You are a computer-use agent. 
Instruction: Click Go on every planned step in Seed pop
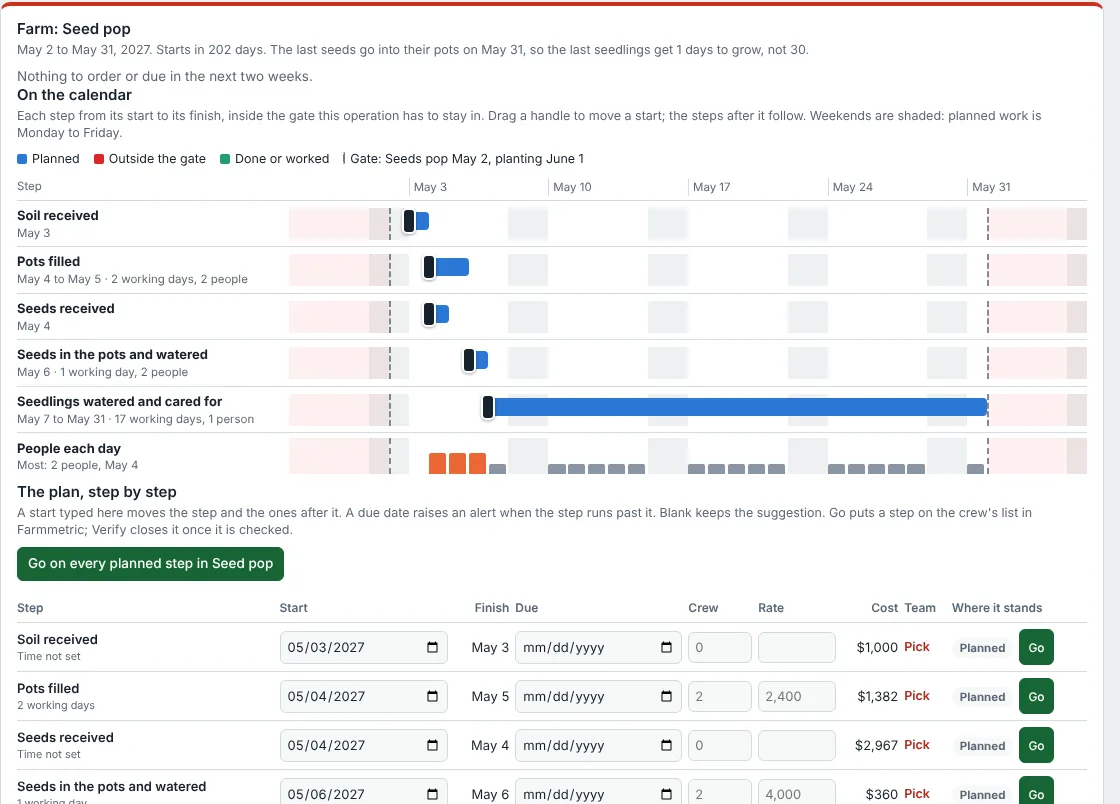(150, 563)
